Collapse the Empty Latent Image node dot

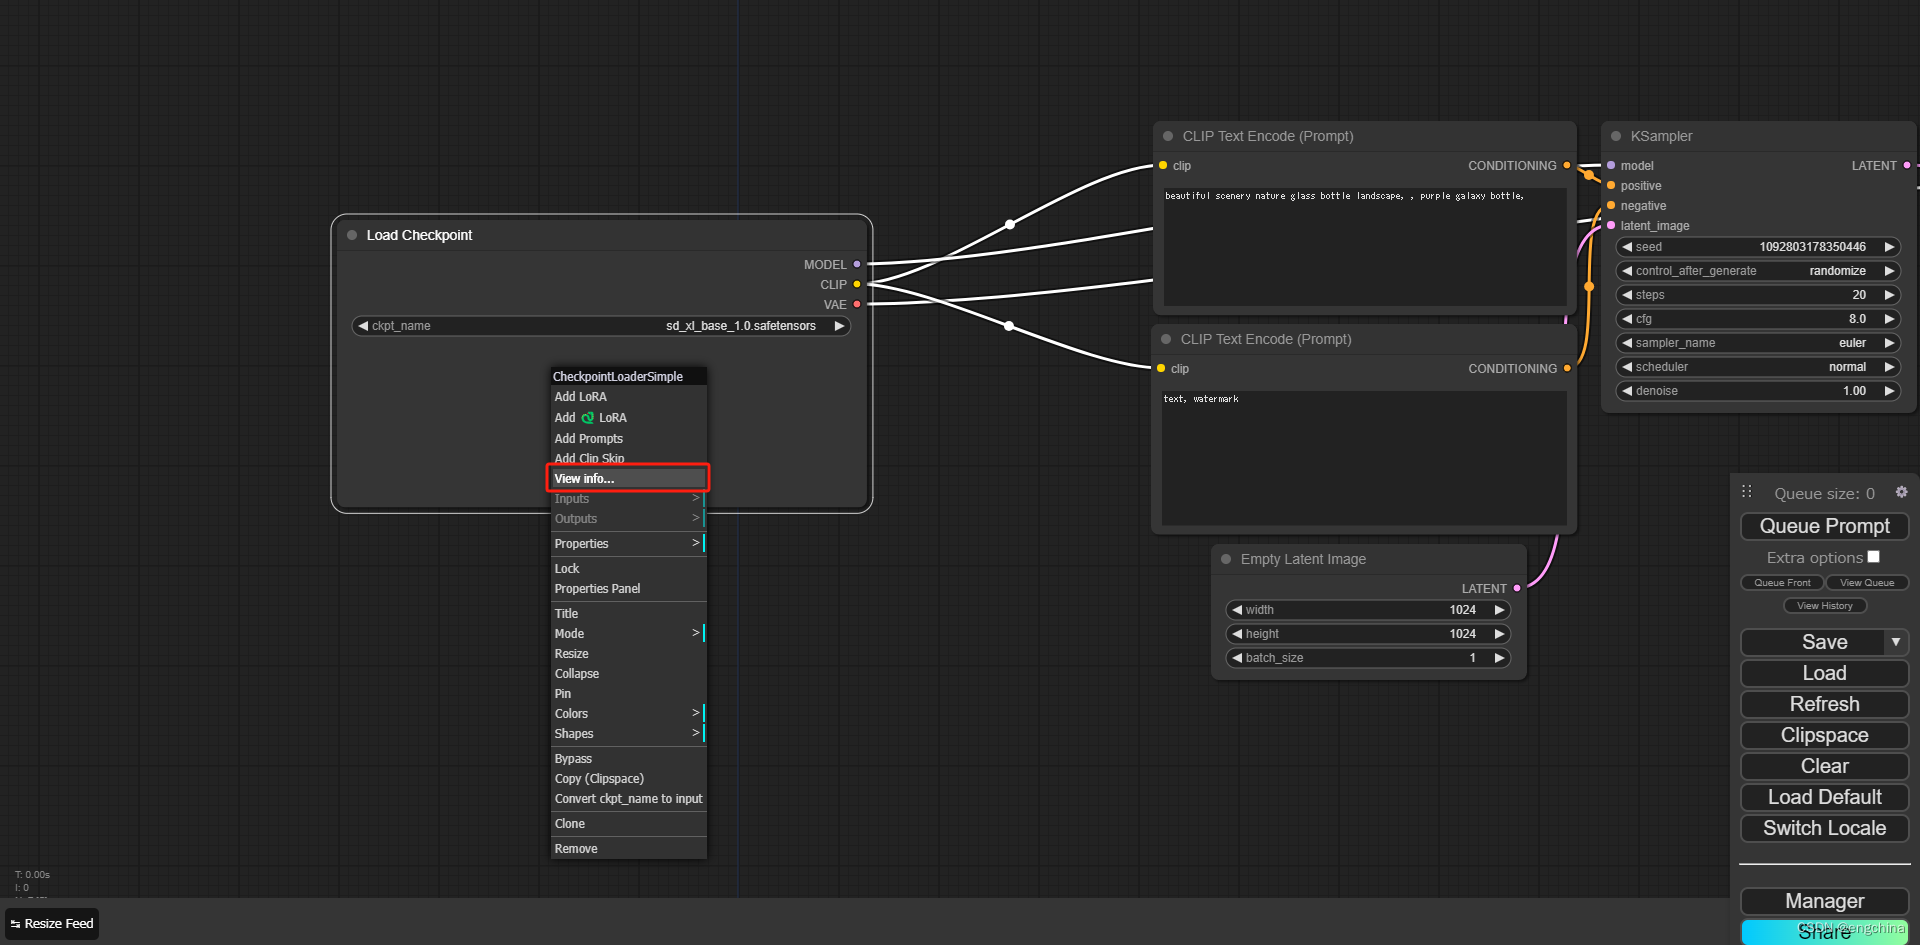[x=1226, y=559]
